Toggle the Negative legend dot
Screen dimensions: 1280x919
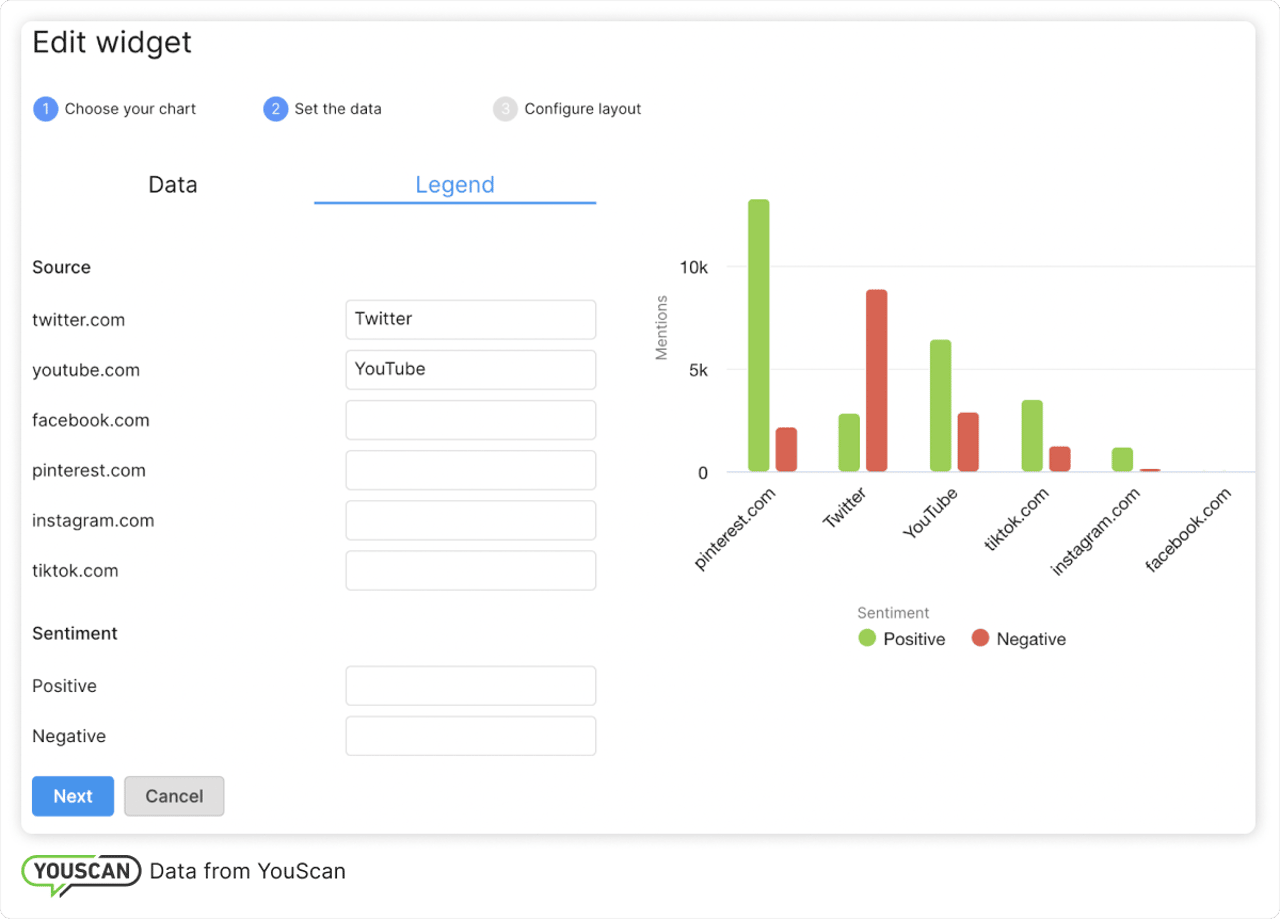980,638
